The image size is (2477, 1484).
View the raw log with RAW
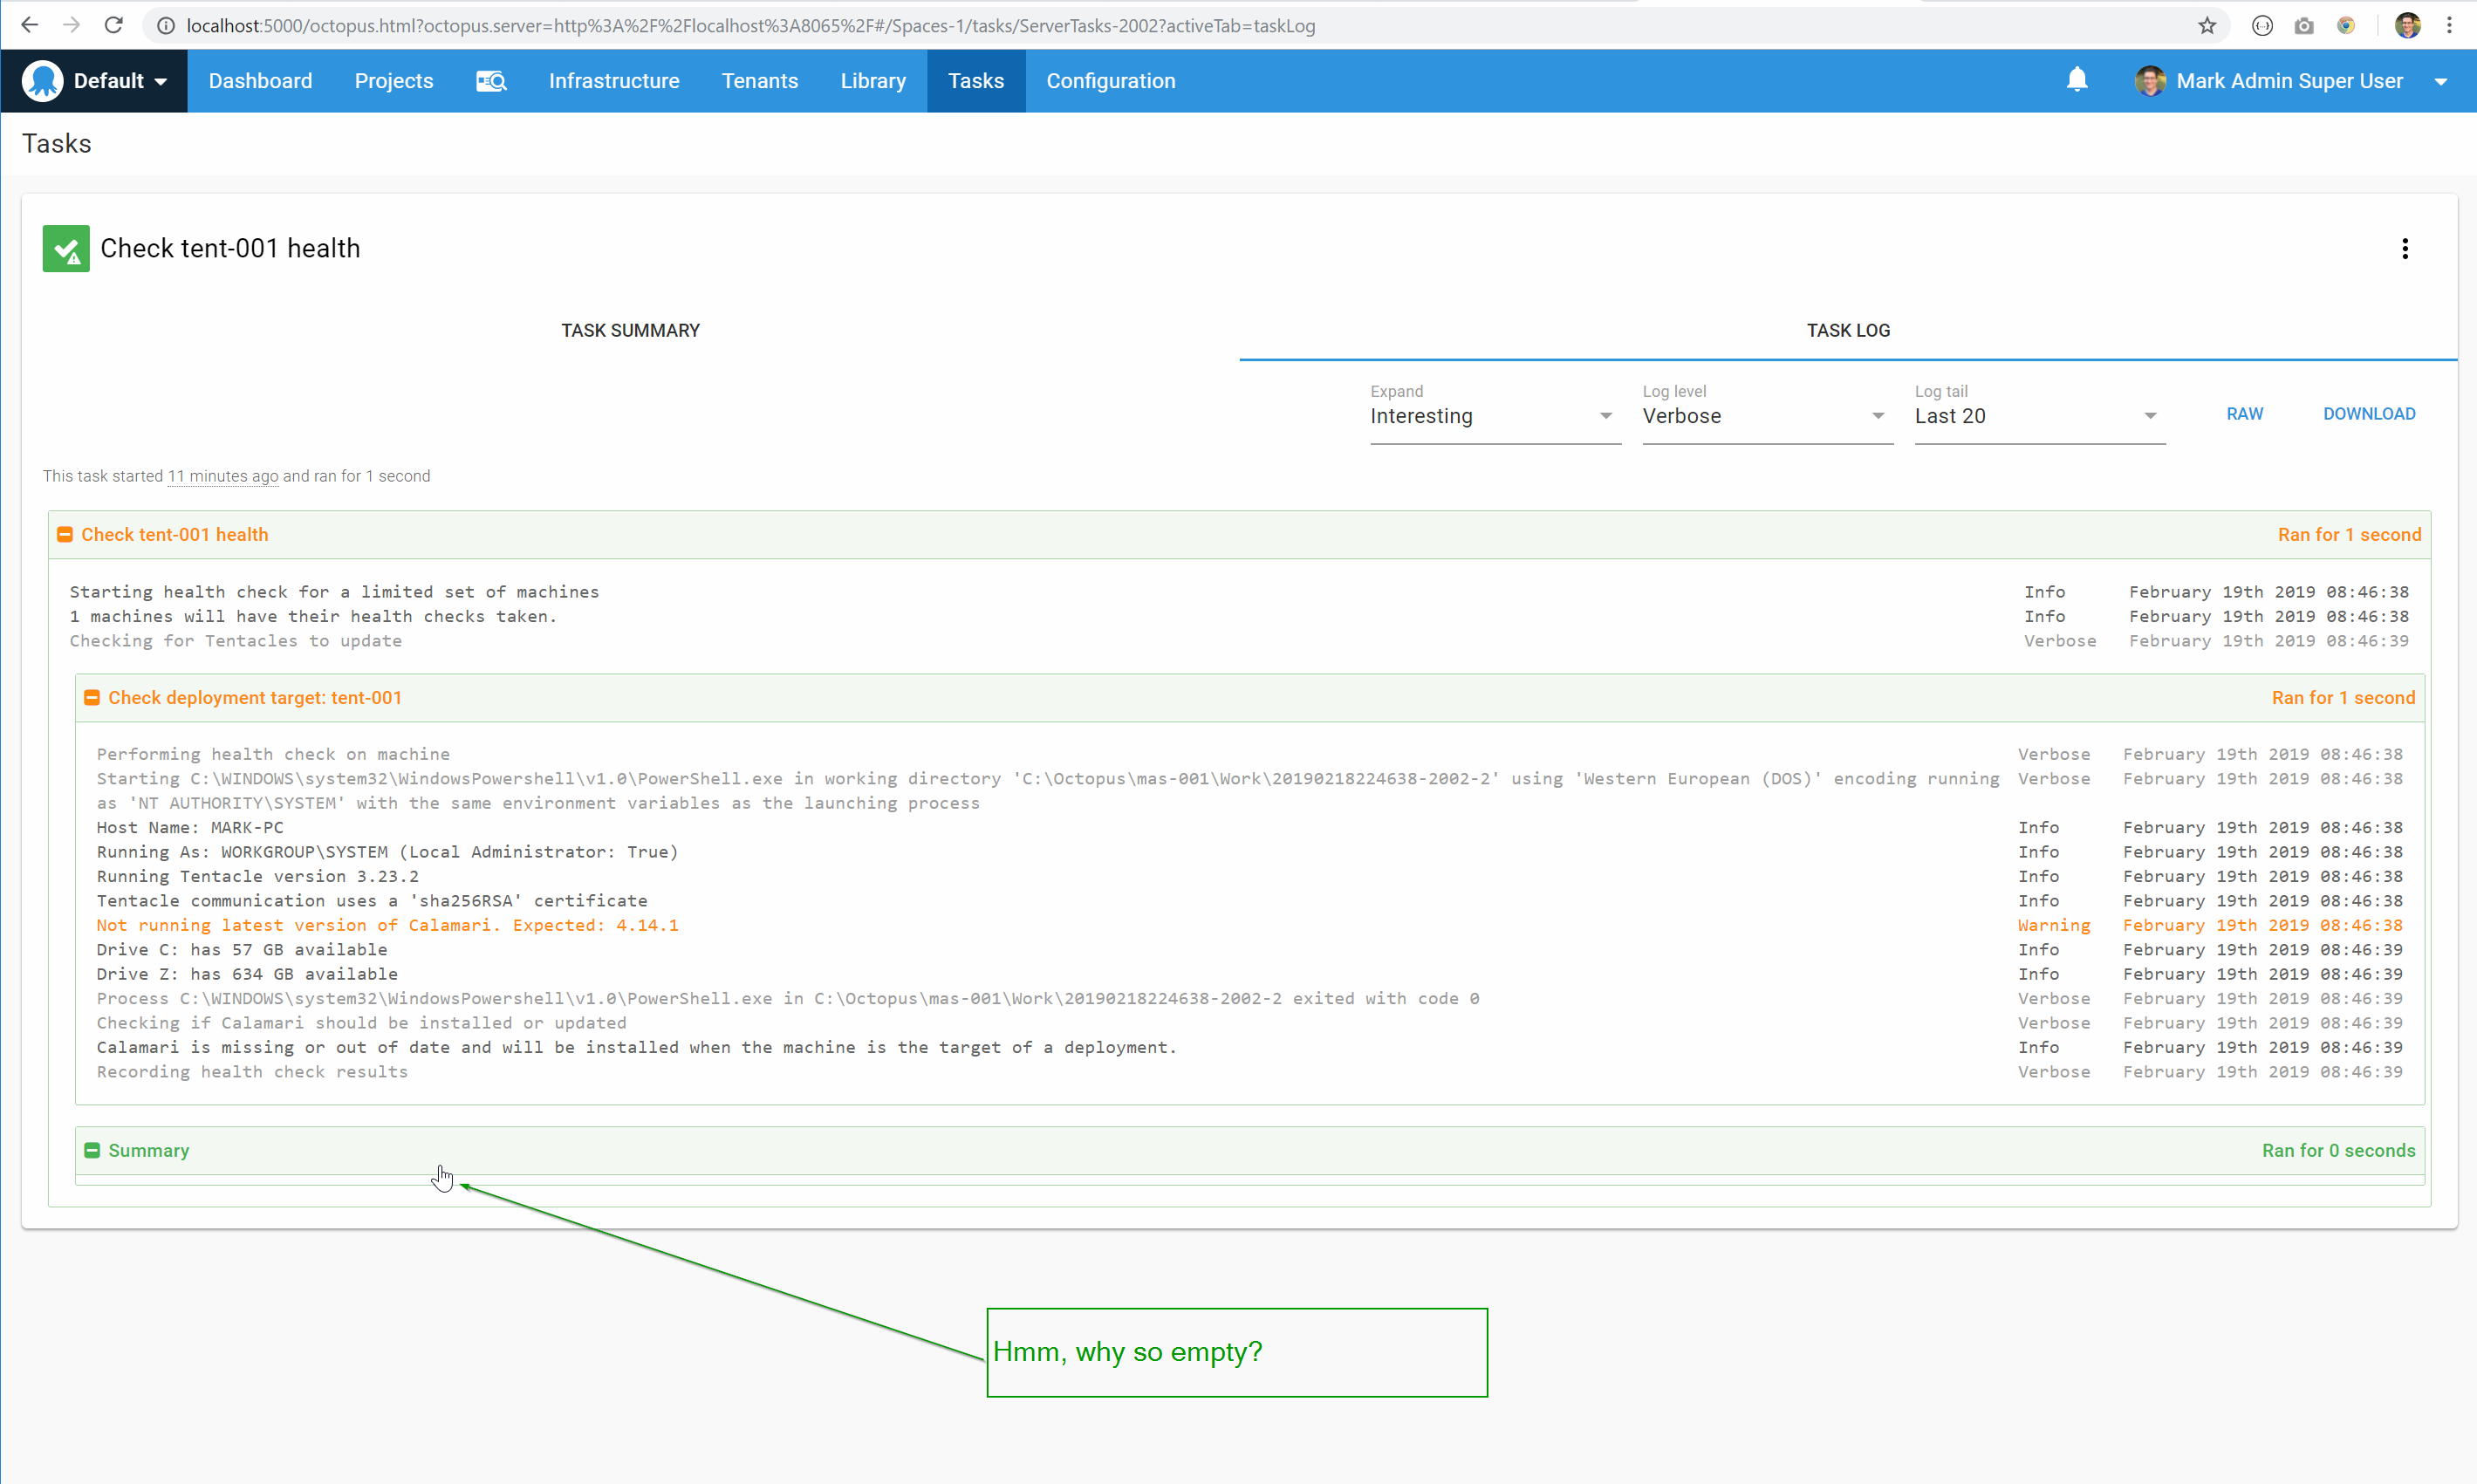[x=2244, y=413]
